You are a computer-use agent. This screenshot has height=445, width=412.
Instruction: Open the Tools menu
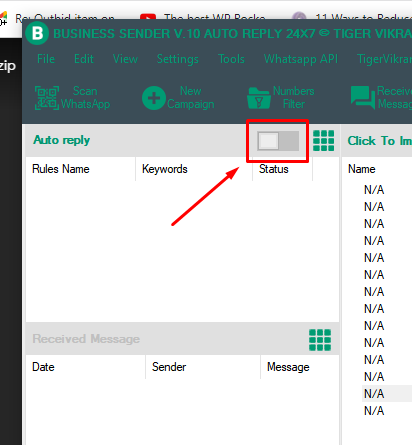point(231,59)
